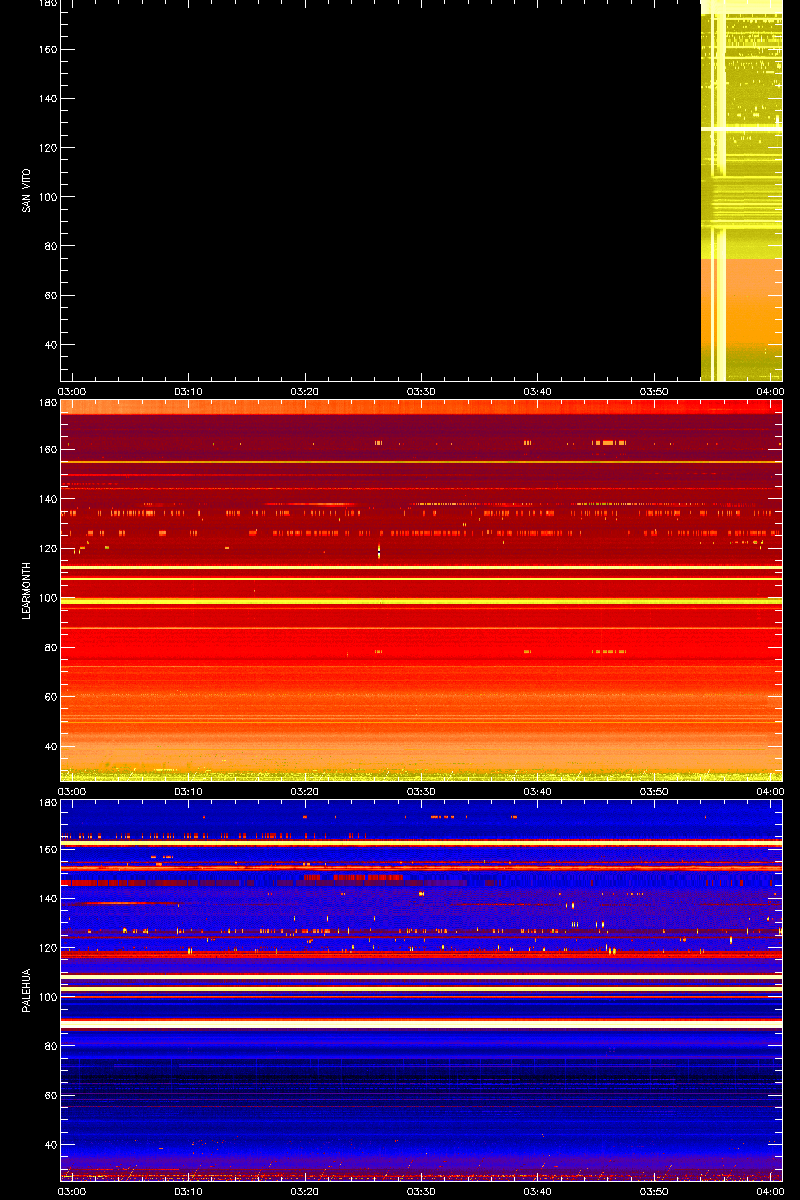Click the 120 frequency tick on San Vito axis
Image resolution: width=800 pixels, height=1200 pixels.
tap(47, 148)
